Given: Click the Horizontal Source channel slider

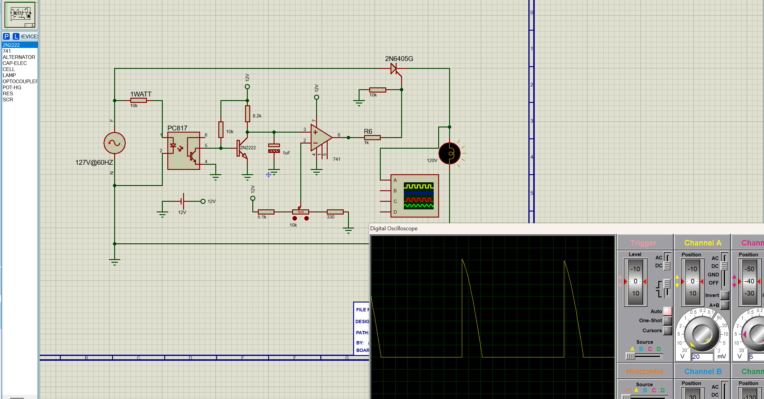Looking at the screenshot, I should coord(645,396).
